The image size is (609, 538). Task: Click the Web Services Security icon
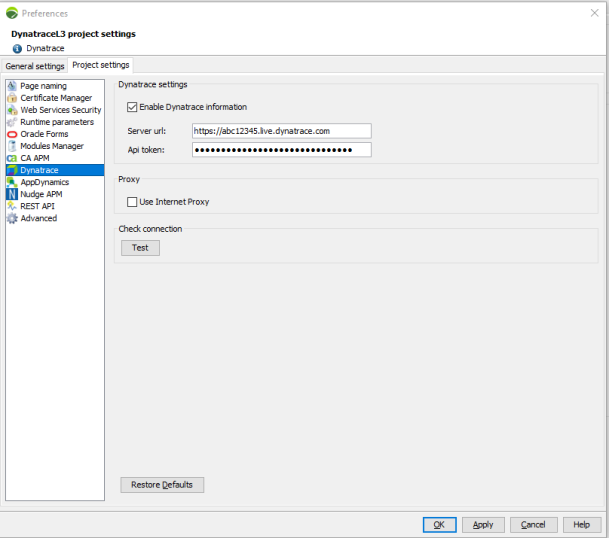point(12,110)
